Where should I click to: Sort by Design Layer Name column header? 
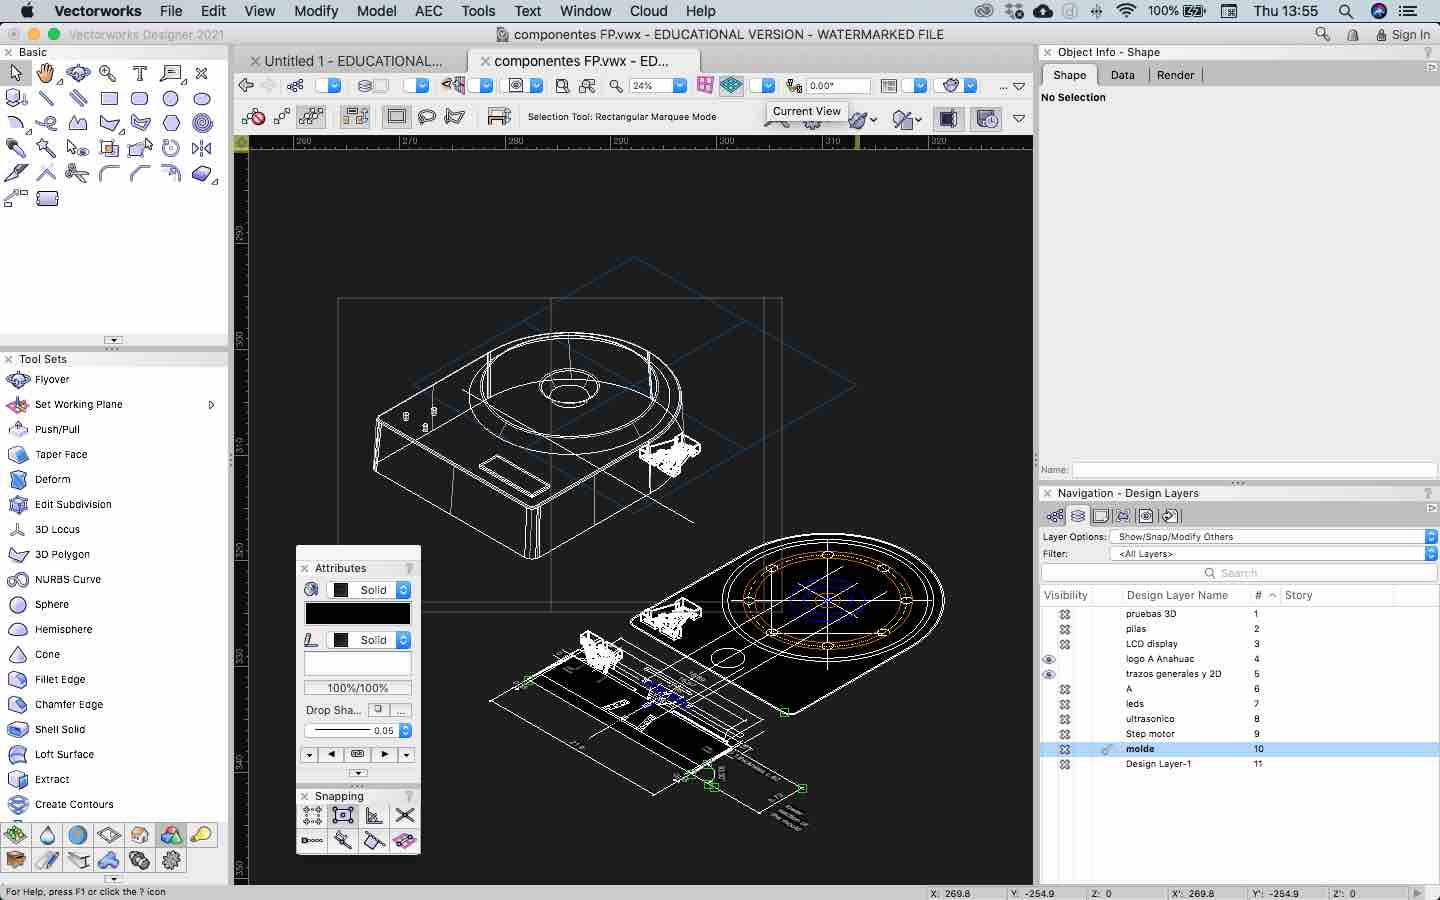1177,595
